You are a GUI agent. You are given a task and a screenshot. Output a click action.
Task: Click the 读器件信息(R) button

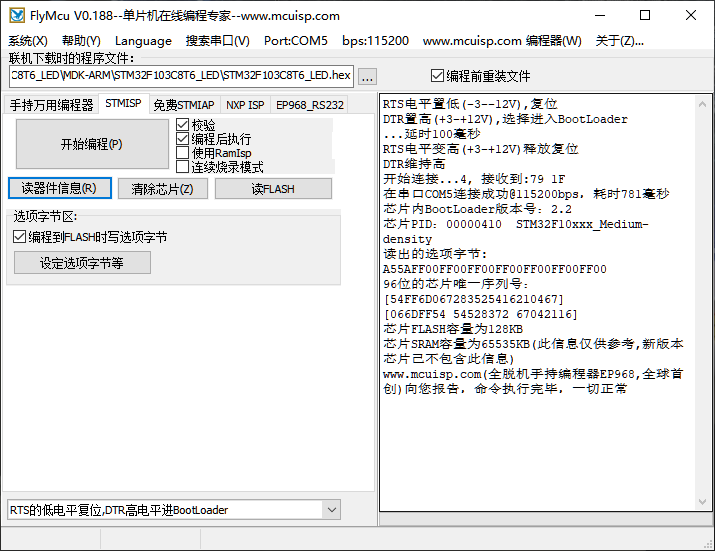pyautogui.click(x=60, y=188)
